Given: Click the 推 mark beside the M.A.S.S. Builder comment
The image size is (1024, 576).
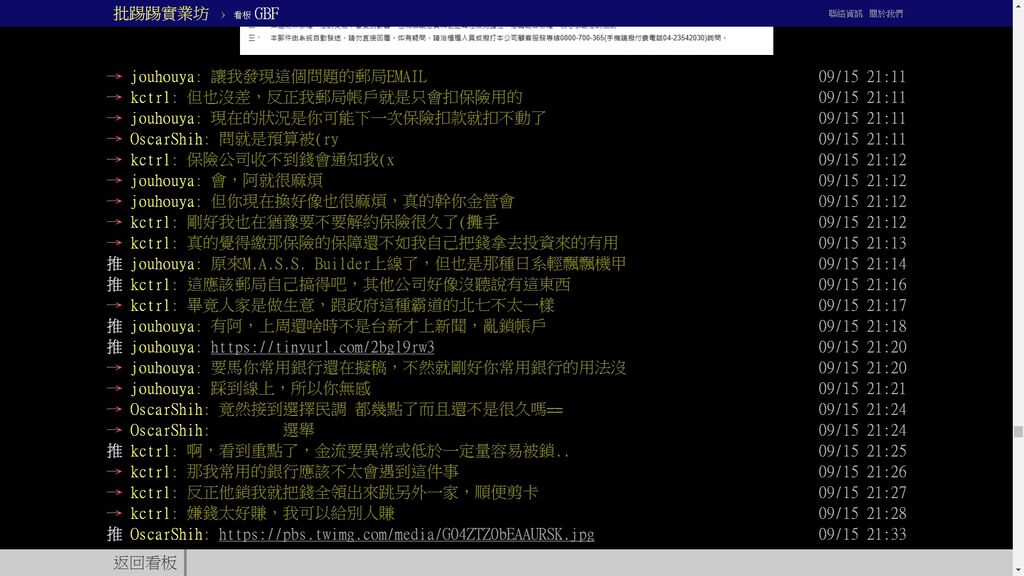Looking at the screenshot, I should [114, 264].
